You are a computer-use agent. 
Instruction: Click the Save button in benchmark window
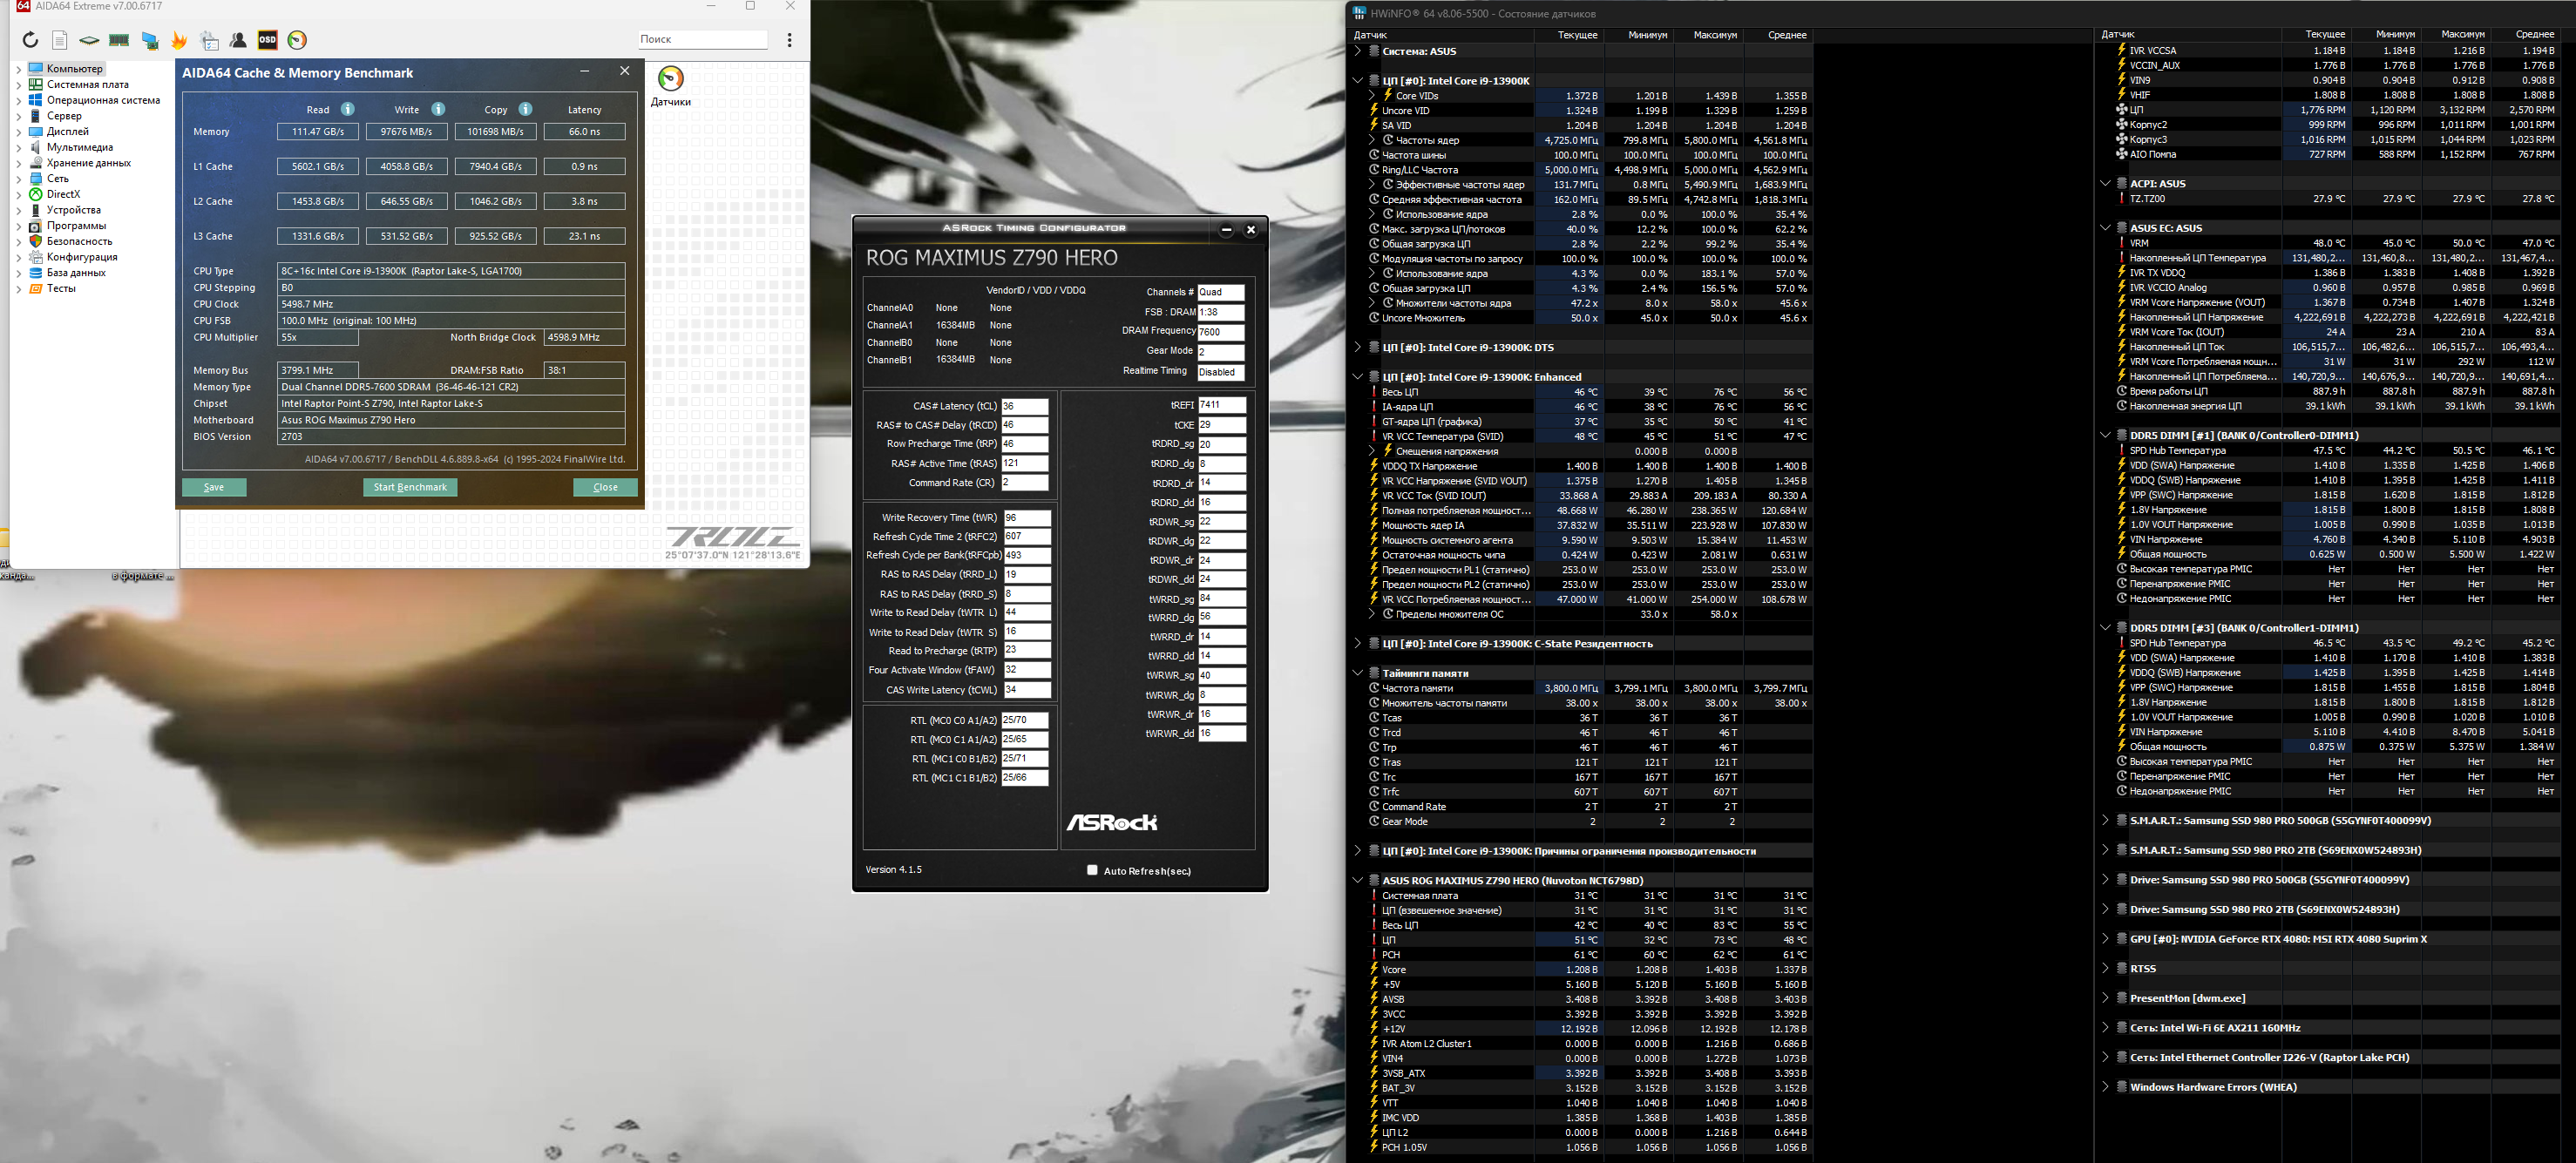point(214,487)
